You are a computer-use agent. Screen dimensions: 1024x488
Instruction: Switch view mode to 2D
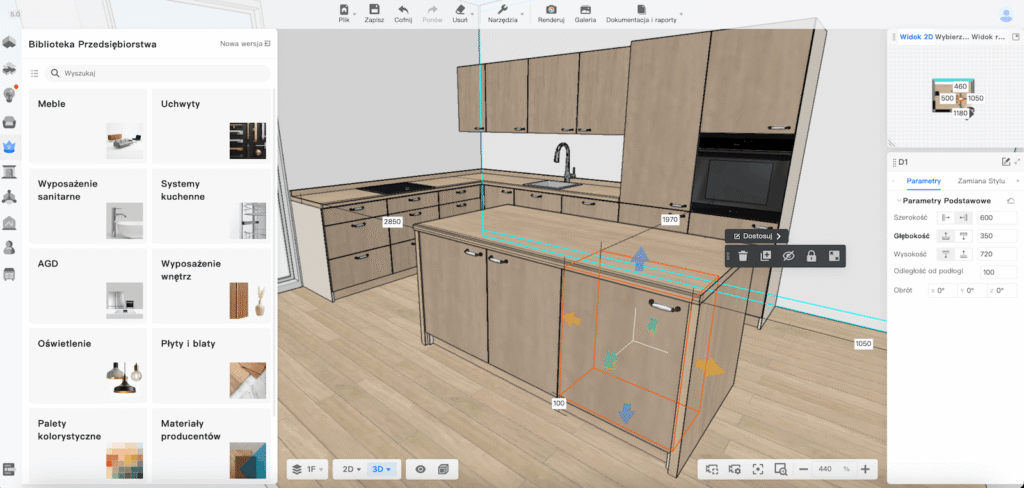click(351, 469)
